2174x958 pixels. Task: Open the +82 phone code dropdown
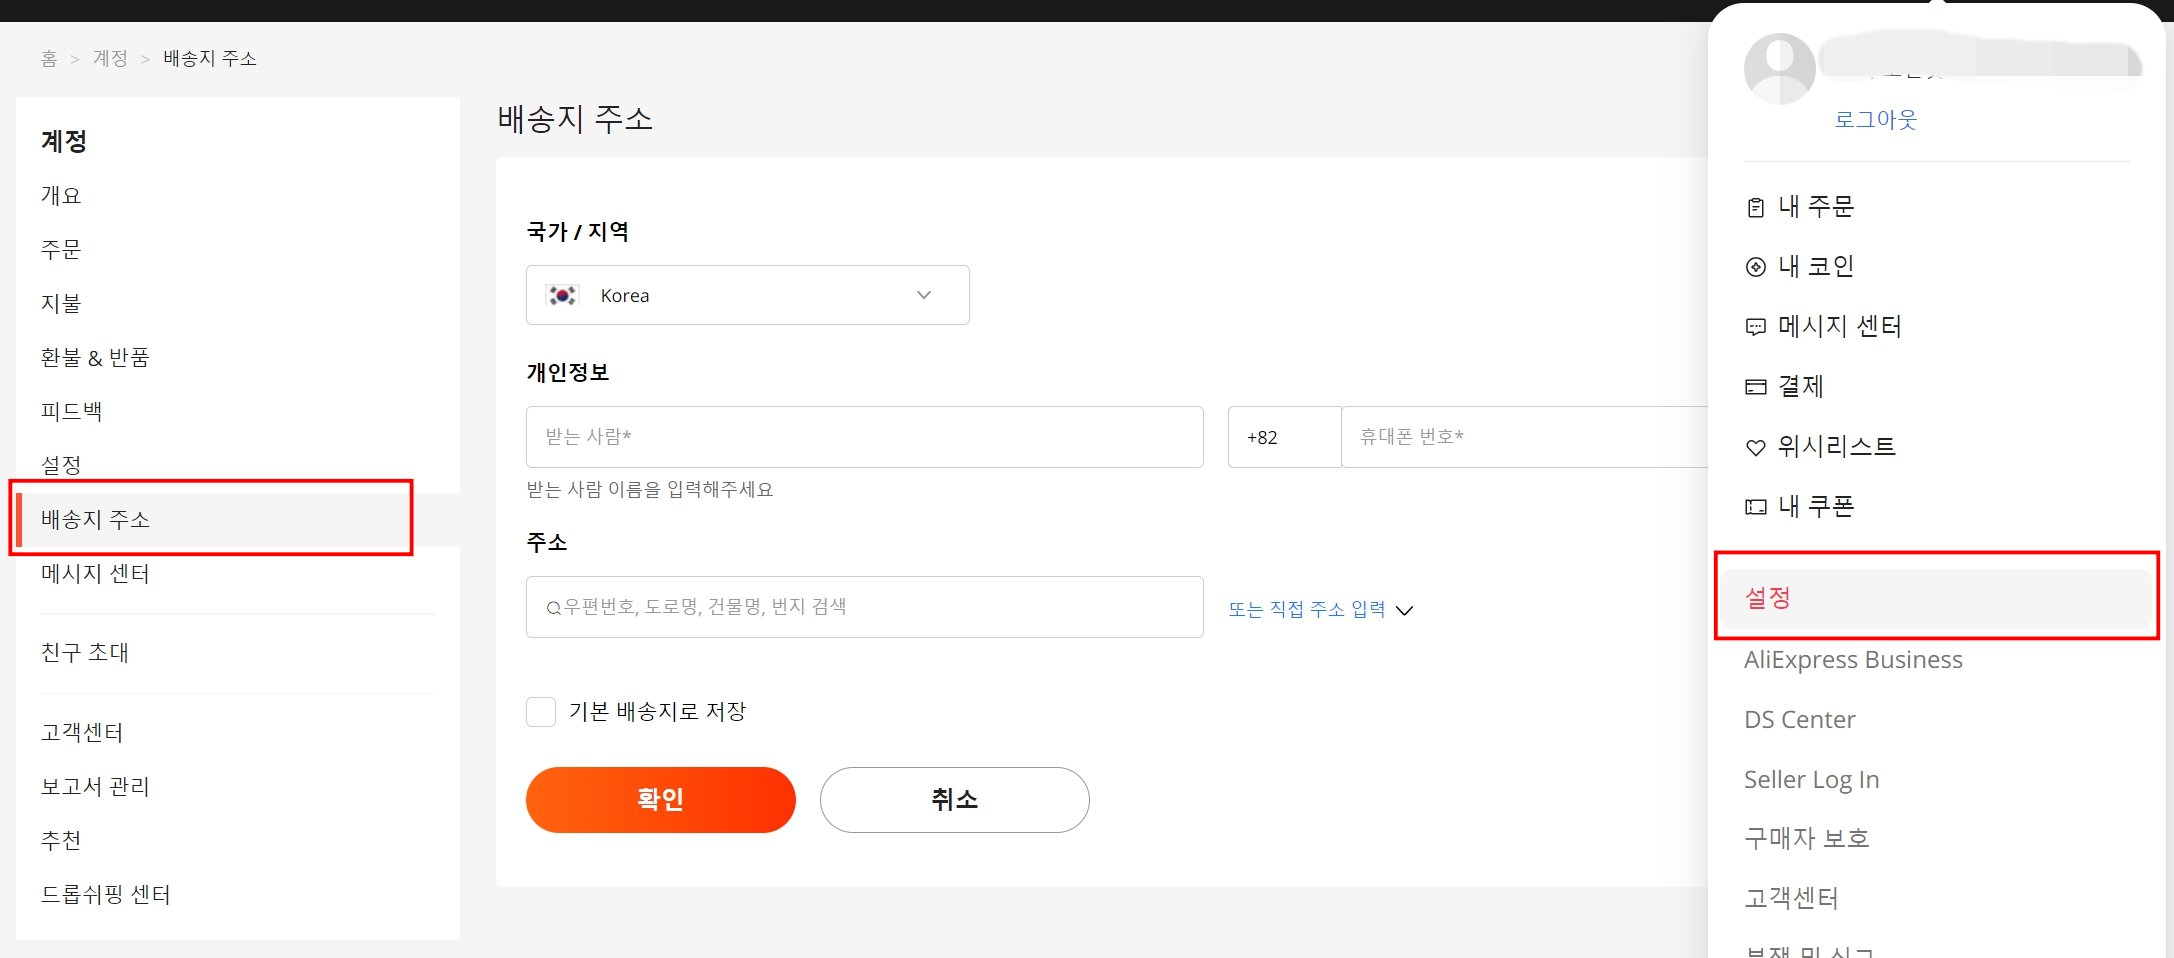pyautogui.click(x=1284, y=437)
